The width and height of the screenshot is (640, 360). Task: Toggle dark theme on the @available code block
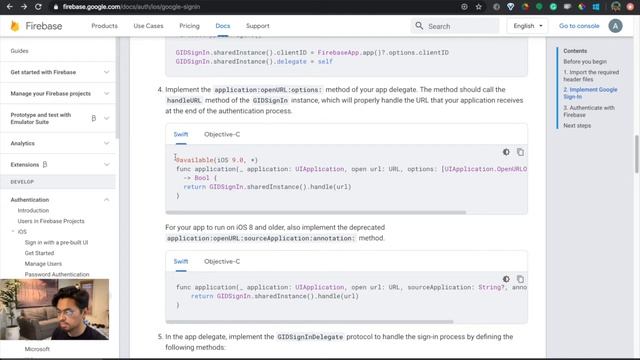[x=506, y=152]
